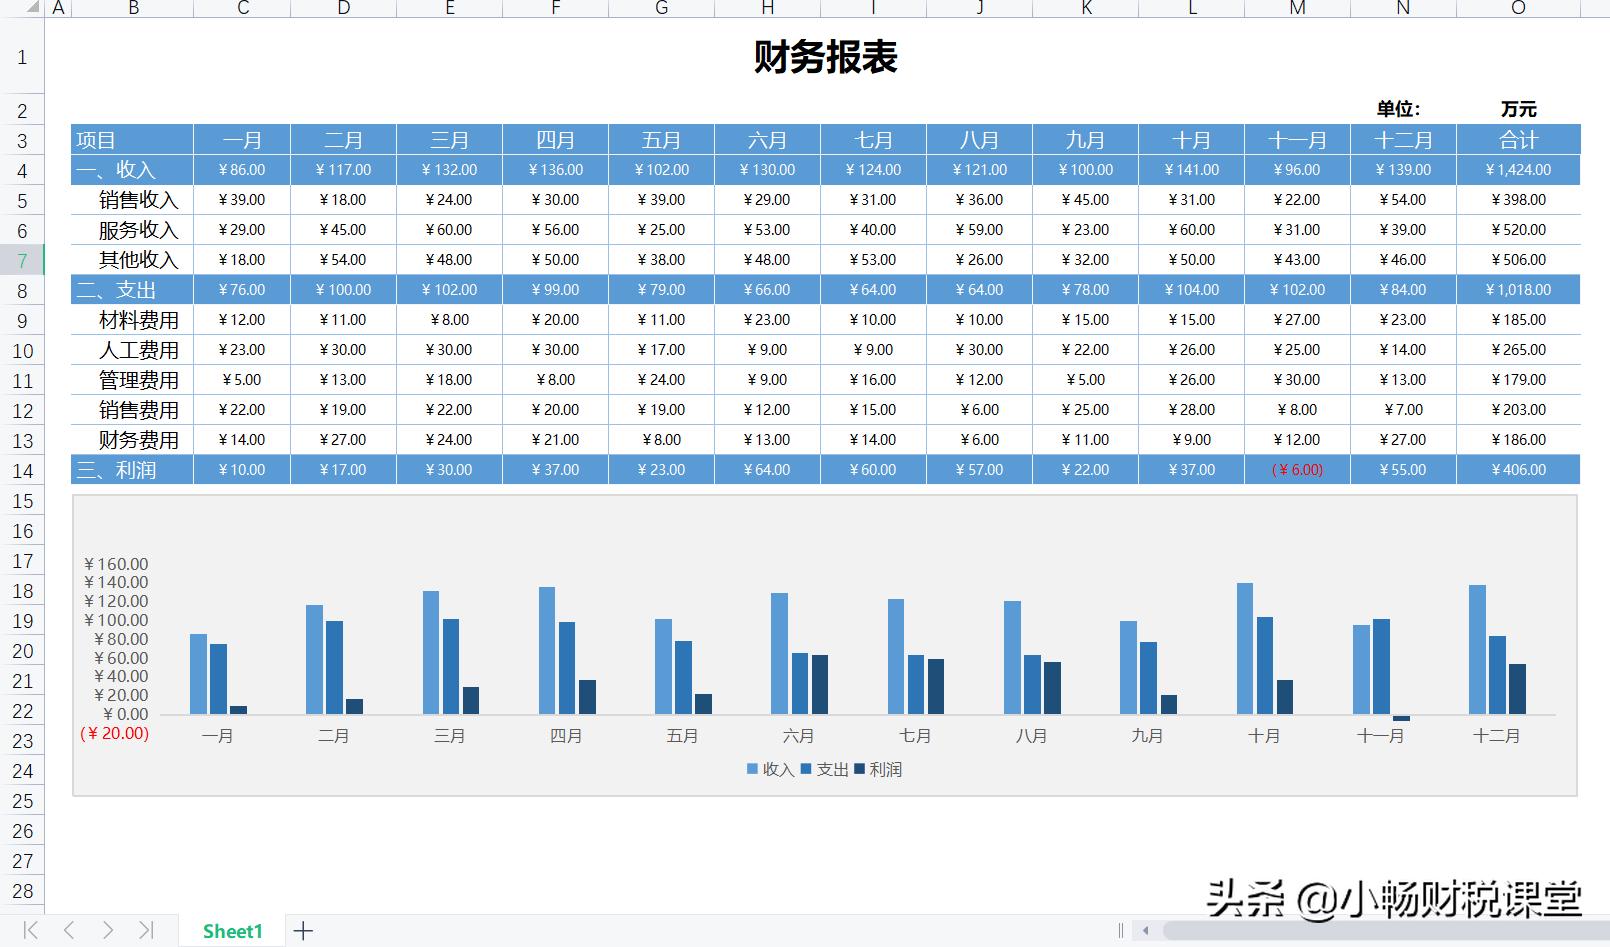Select row 7 header

[x=22, y=260]
